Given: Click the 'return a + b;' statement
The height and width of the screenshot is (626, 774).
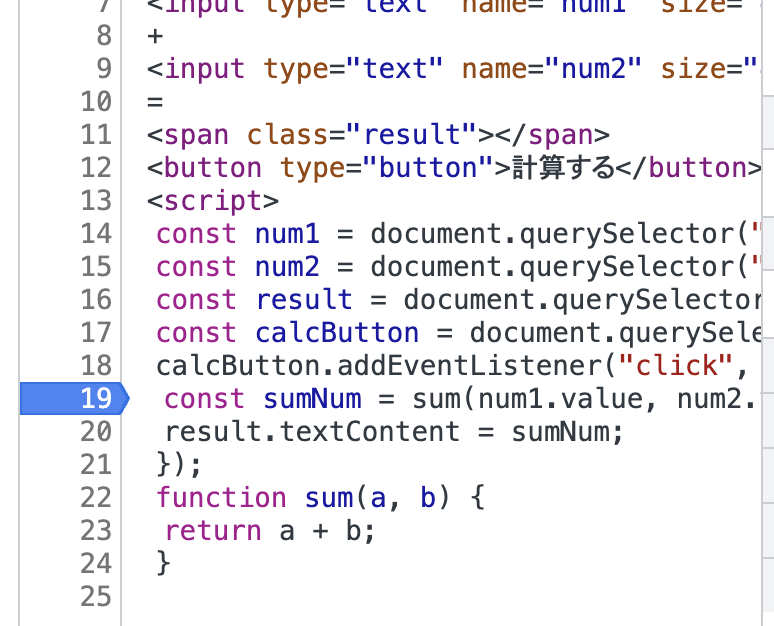Looking at the screenshot, I should tap(270, 531).
